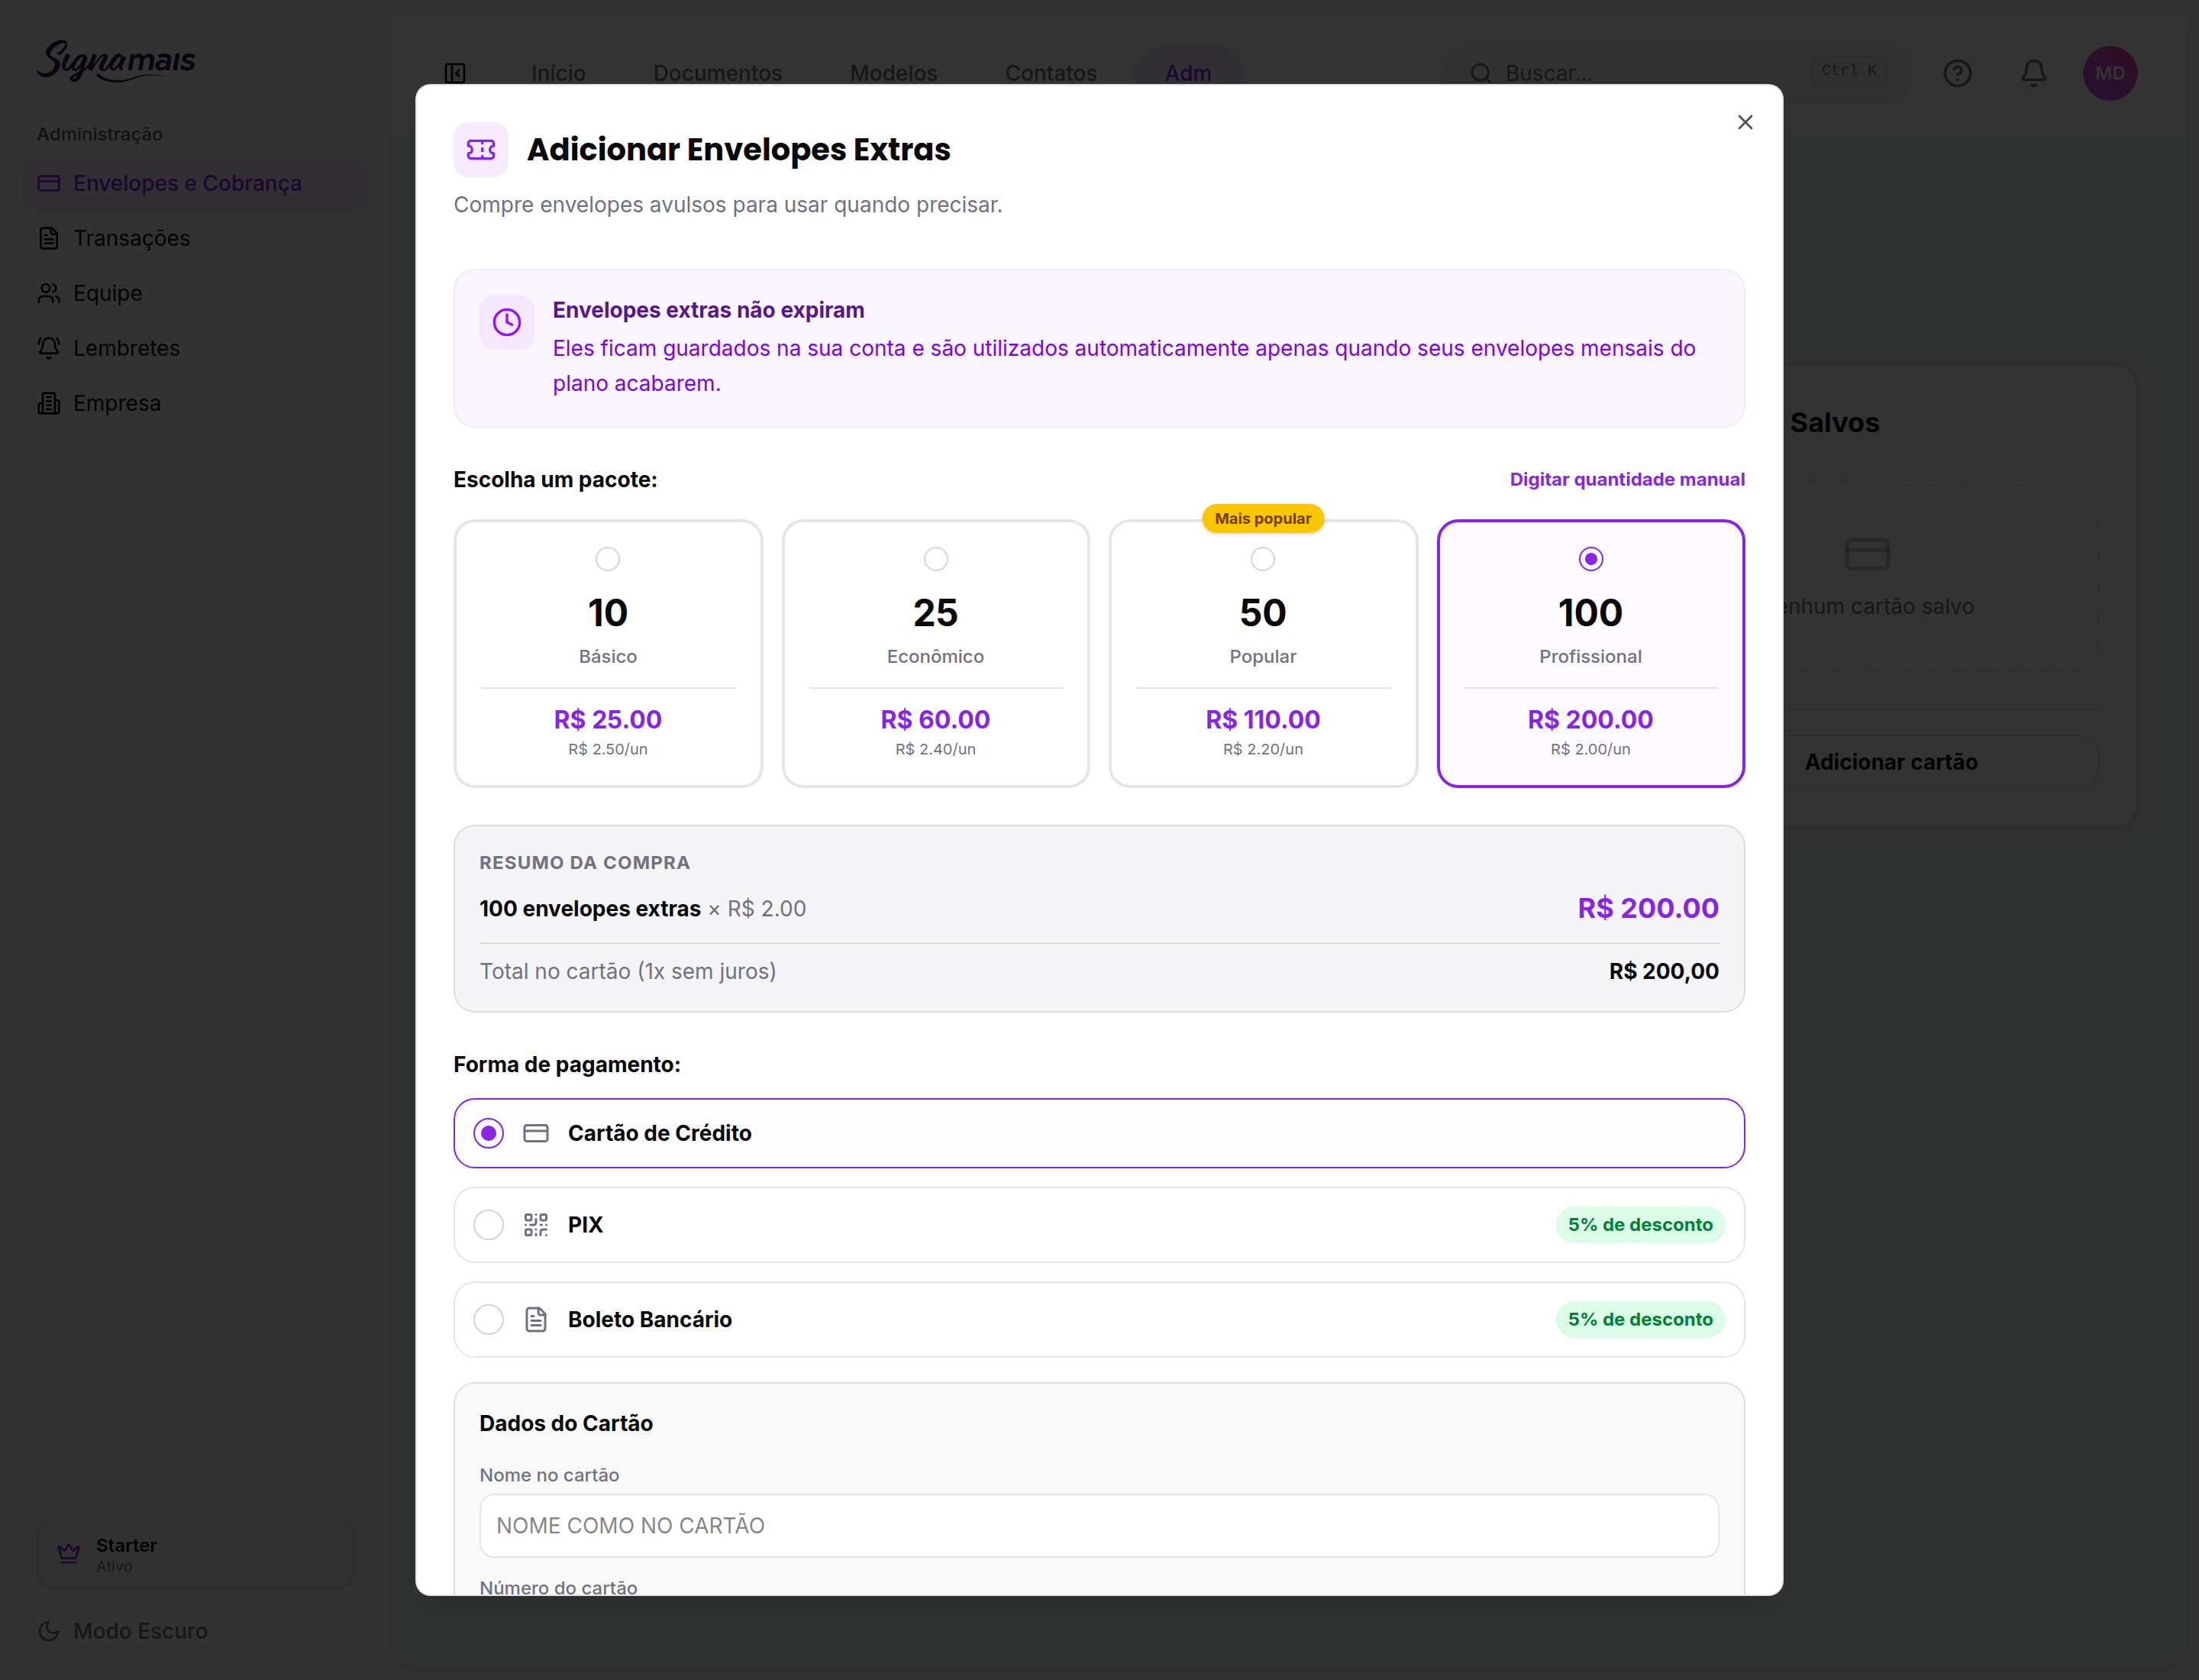Click the Signamais logo

coord(117,61)
